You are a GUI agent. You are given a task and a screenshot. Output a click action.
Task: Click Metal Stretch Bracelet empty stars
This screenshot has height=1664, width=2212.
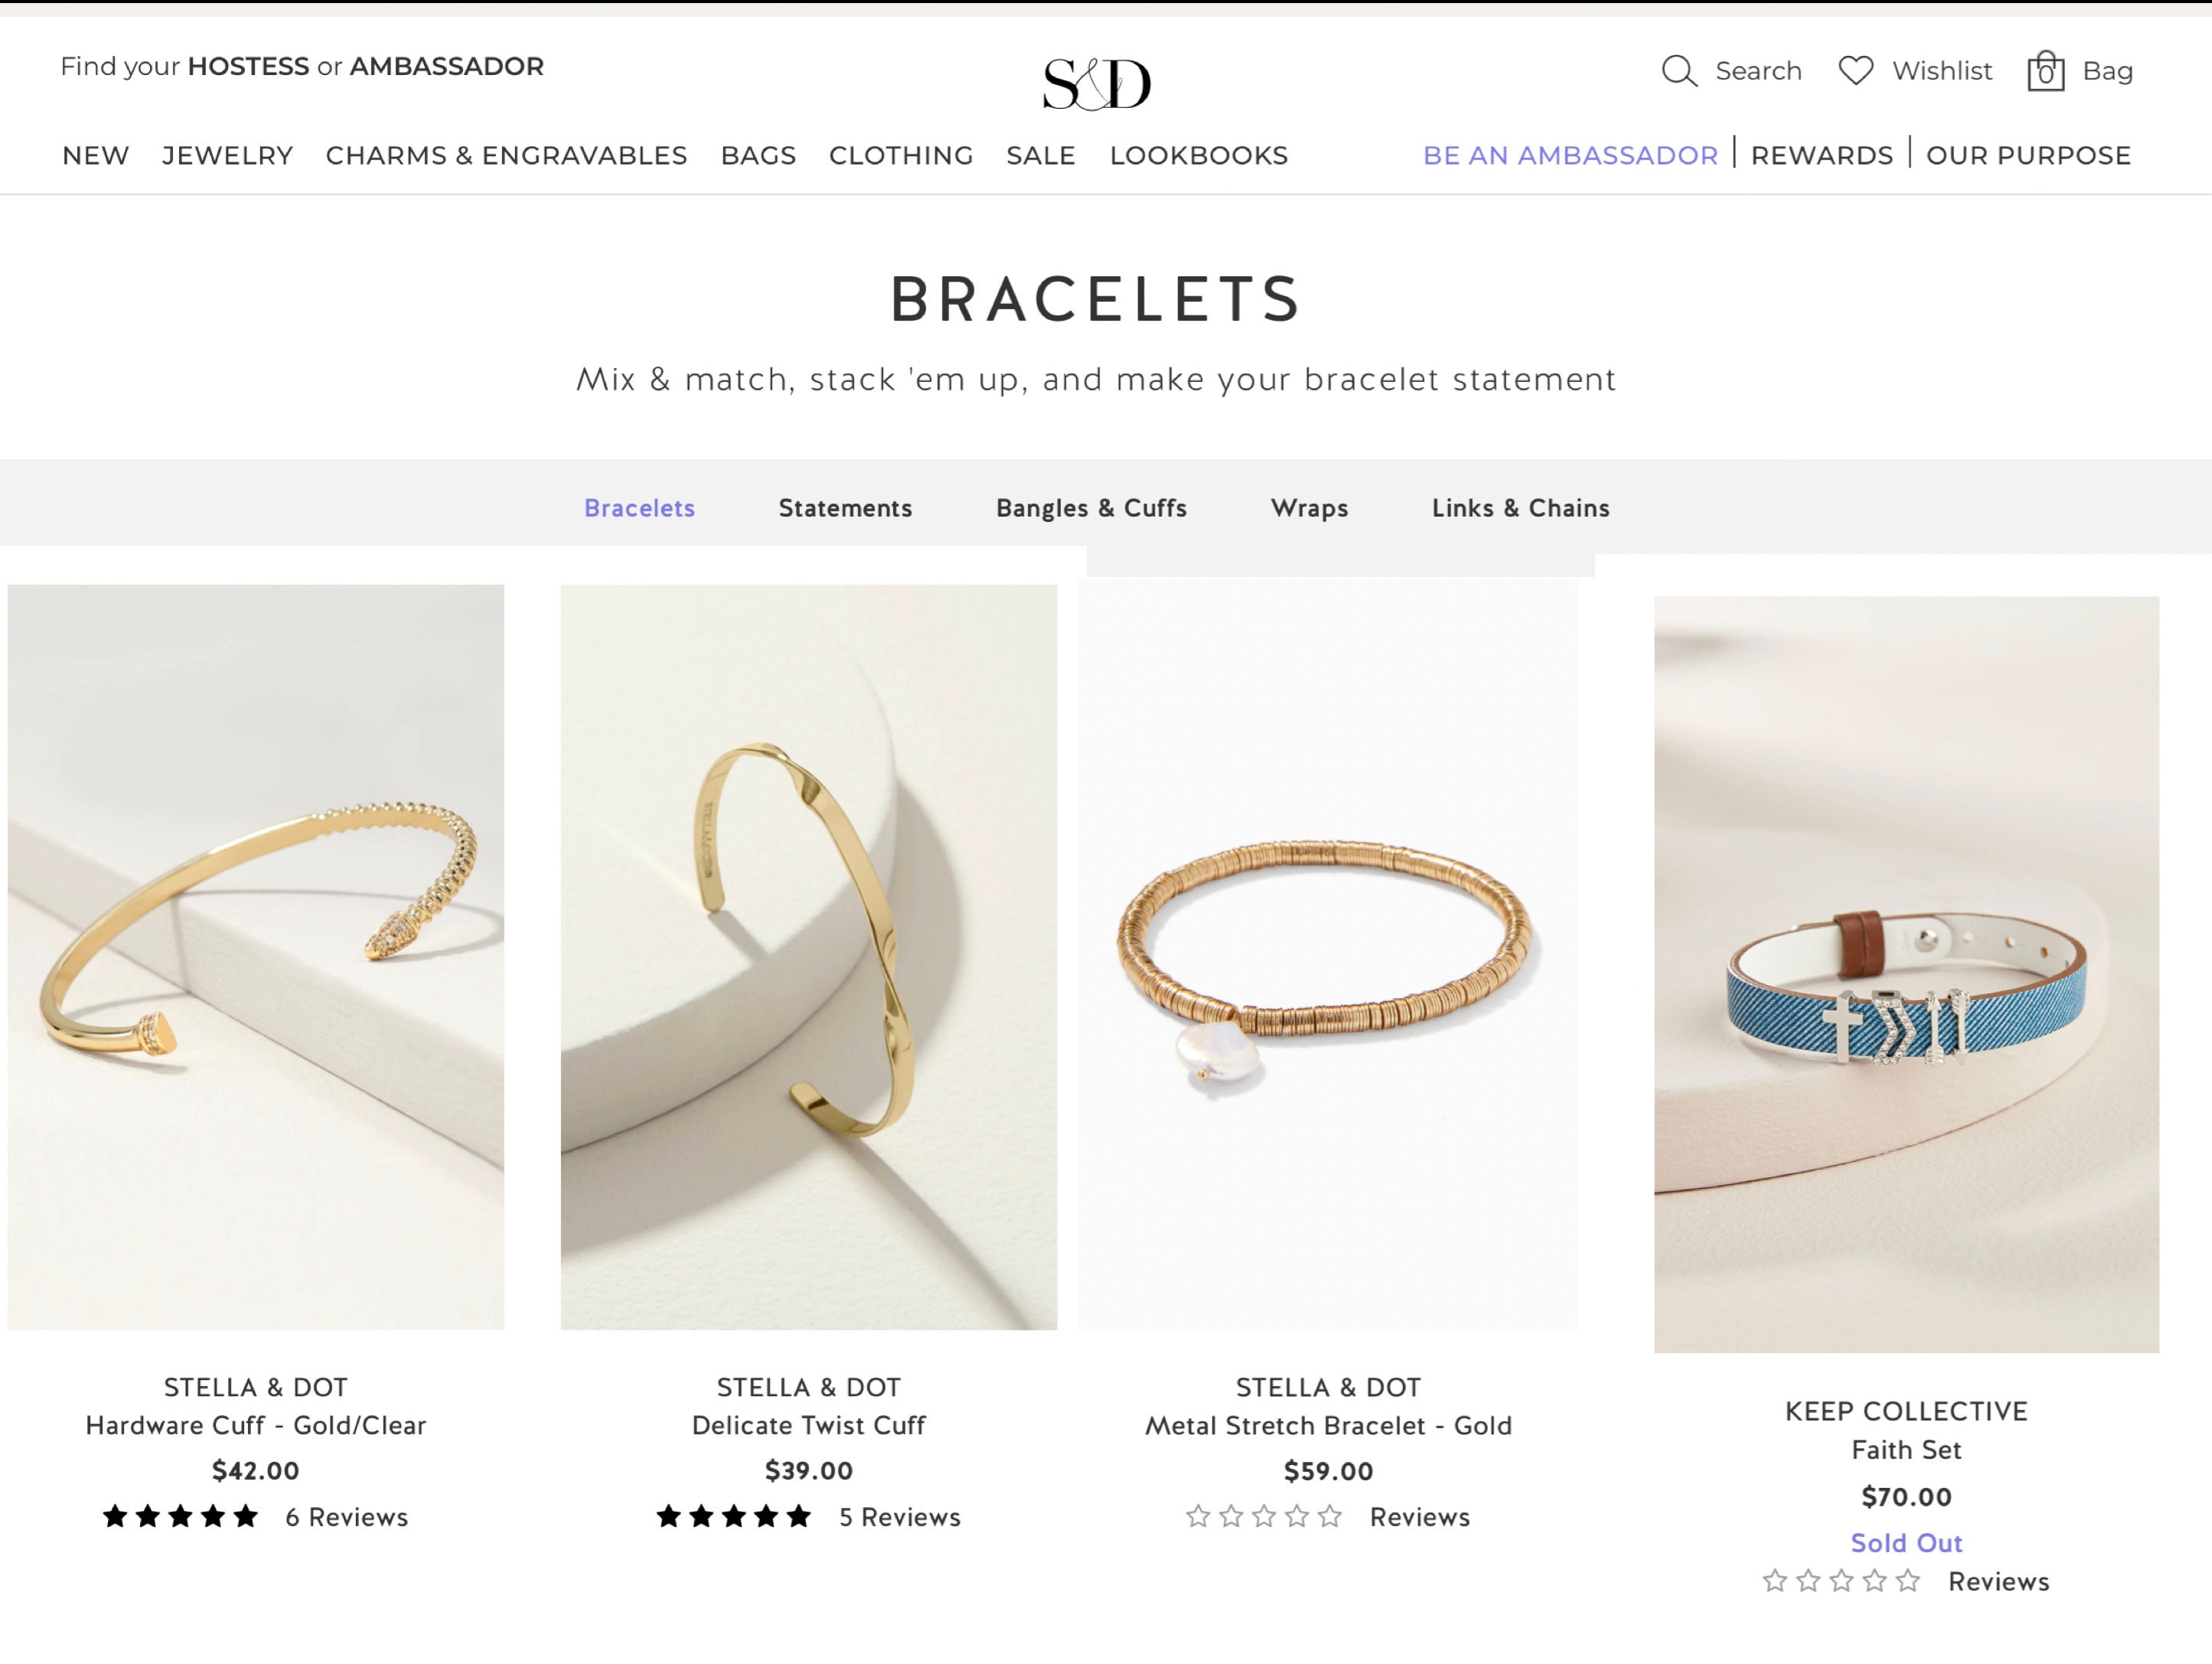pos(1264,1517)
